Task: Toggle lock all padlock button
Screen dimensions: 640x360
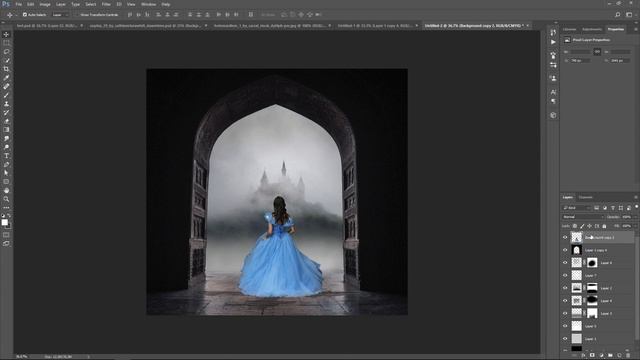Action: tap(604, 226)
